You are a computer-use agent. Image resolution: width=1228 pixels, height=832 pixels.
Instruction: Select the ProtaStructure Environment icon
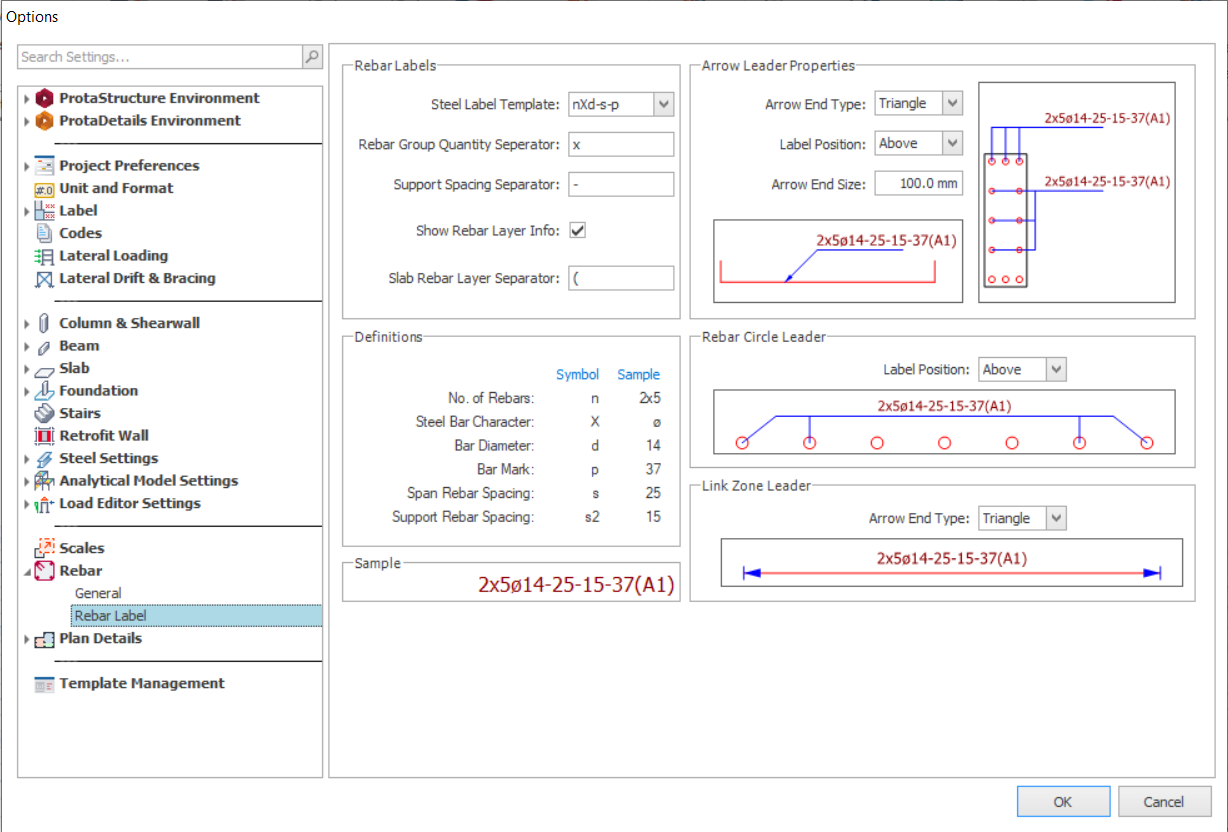(44, 98)
